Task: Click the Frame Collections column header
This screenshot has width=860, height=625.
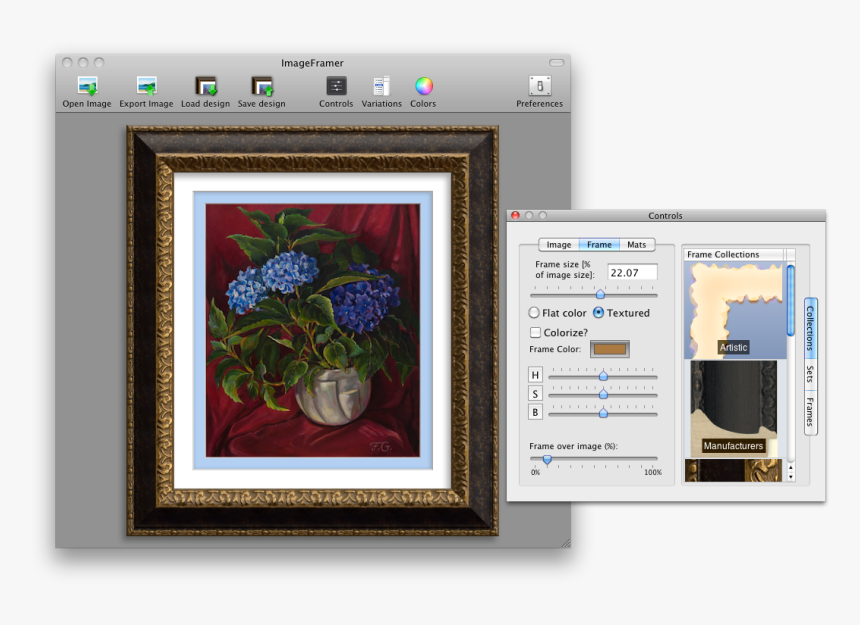Action: point(735,254)
